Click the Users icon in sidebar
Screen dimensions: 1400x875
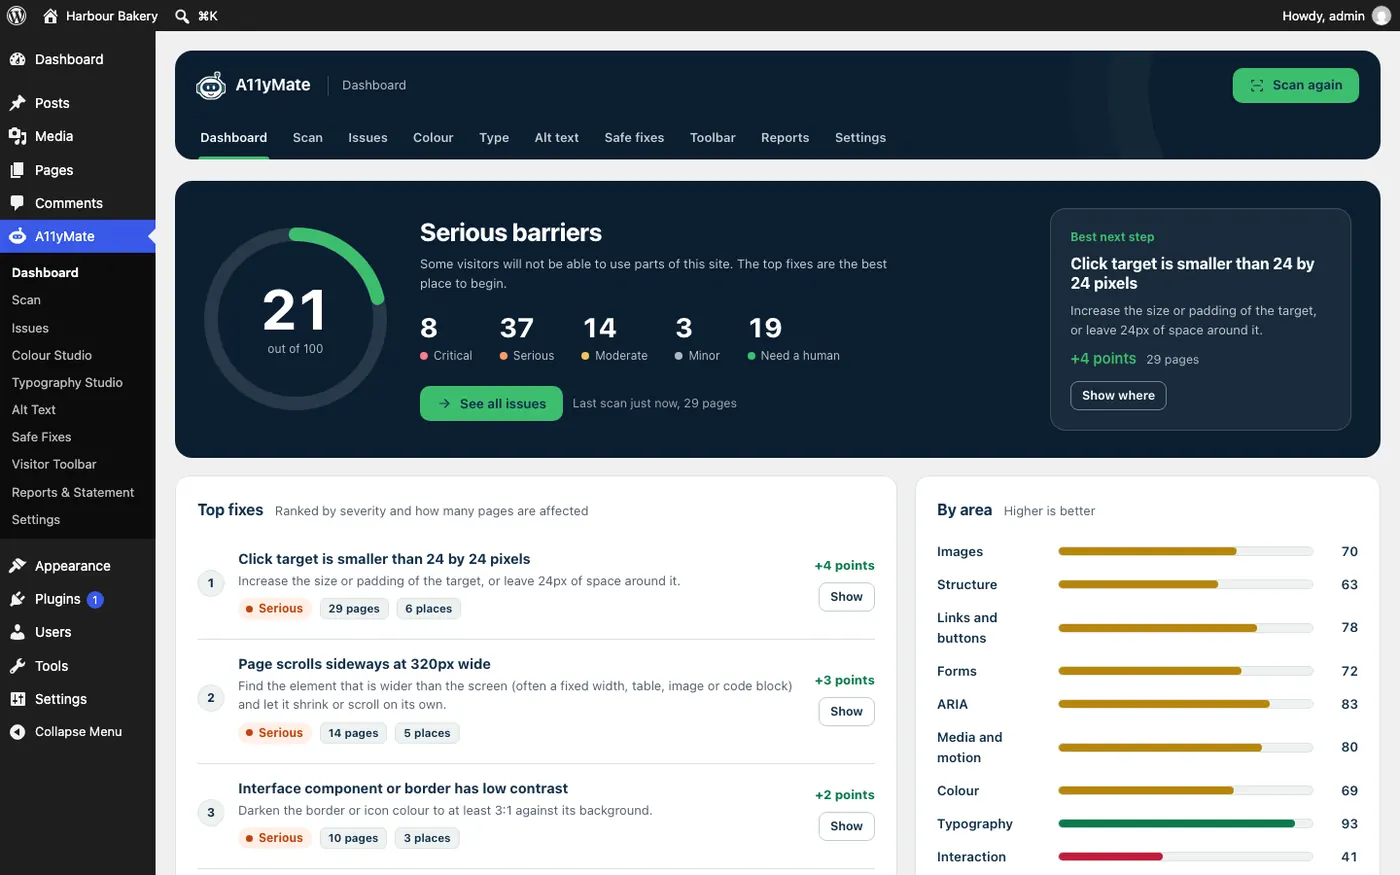[17, 632]
